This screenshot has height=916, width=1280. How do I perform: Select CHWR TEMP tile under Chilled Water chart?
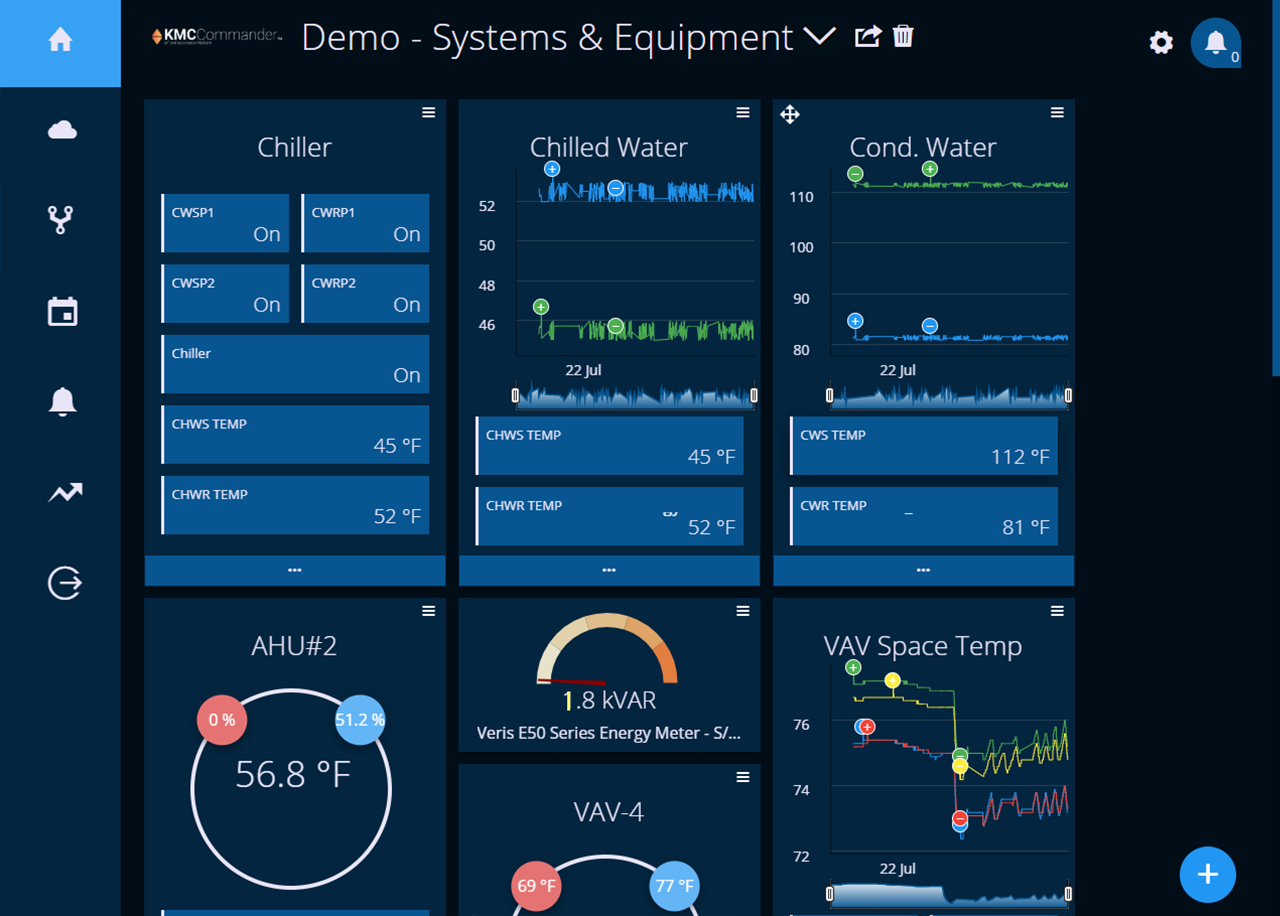(x=609, y=516)
